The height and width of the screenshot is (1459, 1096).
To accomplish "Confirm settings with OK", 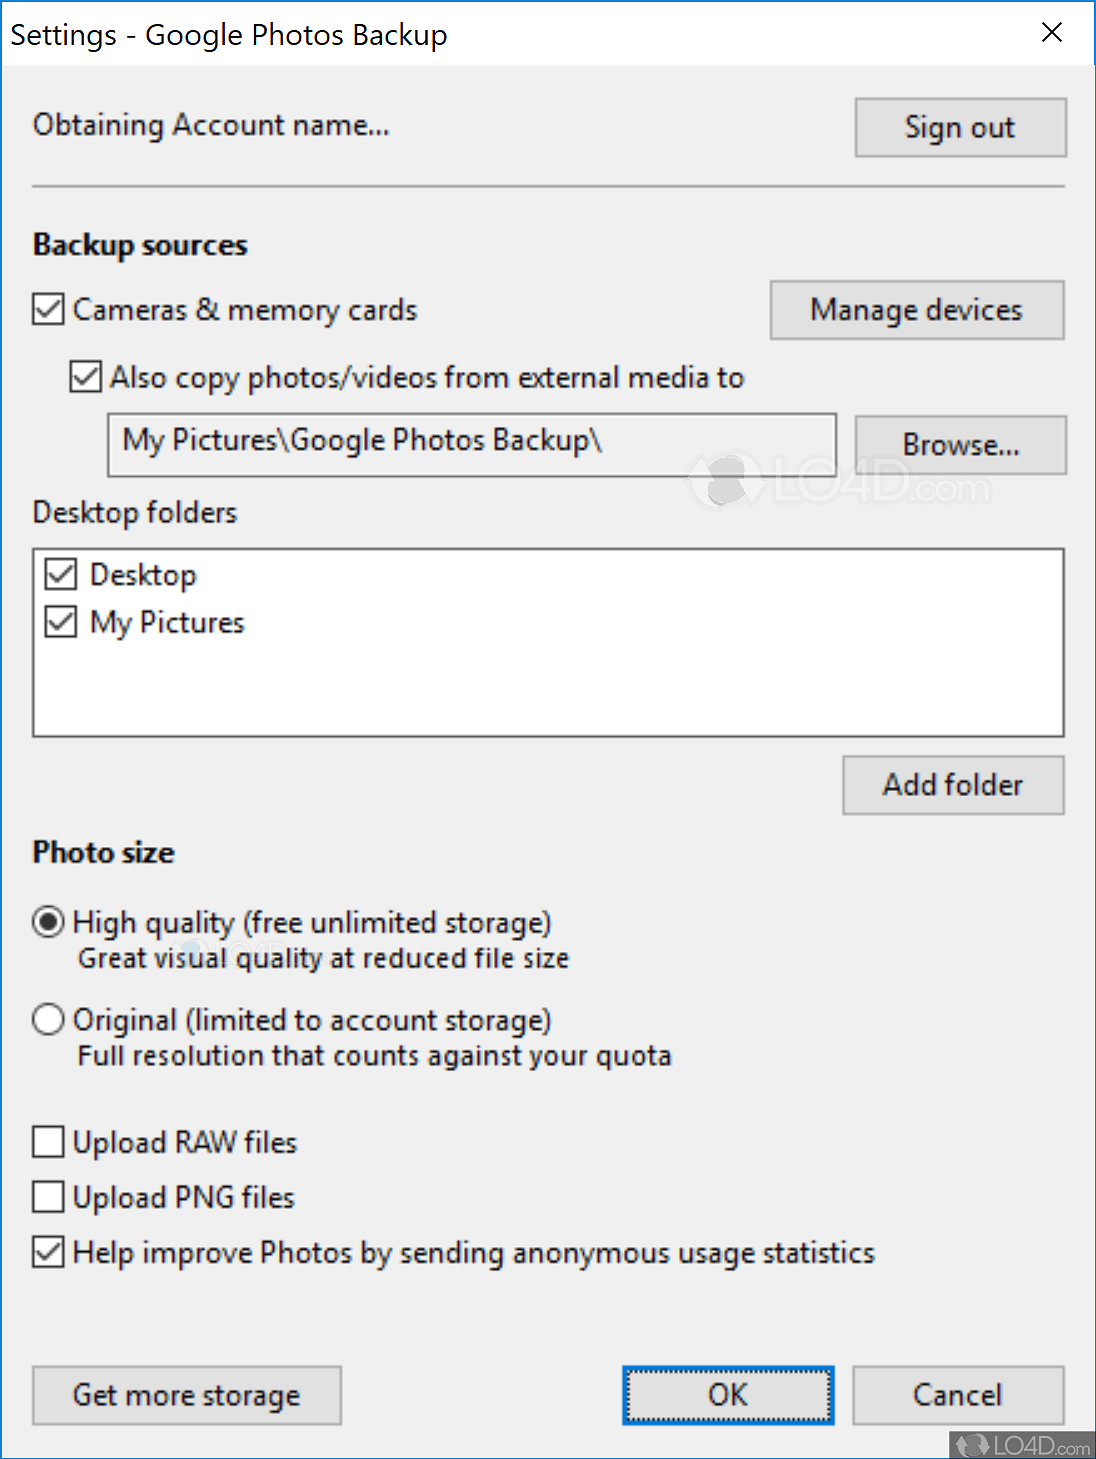I will coord(727,1395).
